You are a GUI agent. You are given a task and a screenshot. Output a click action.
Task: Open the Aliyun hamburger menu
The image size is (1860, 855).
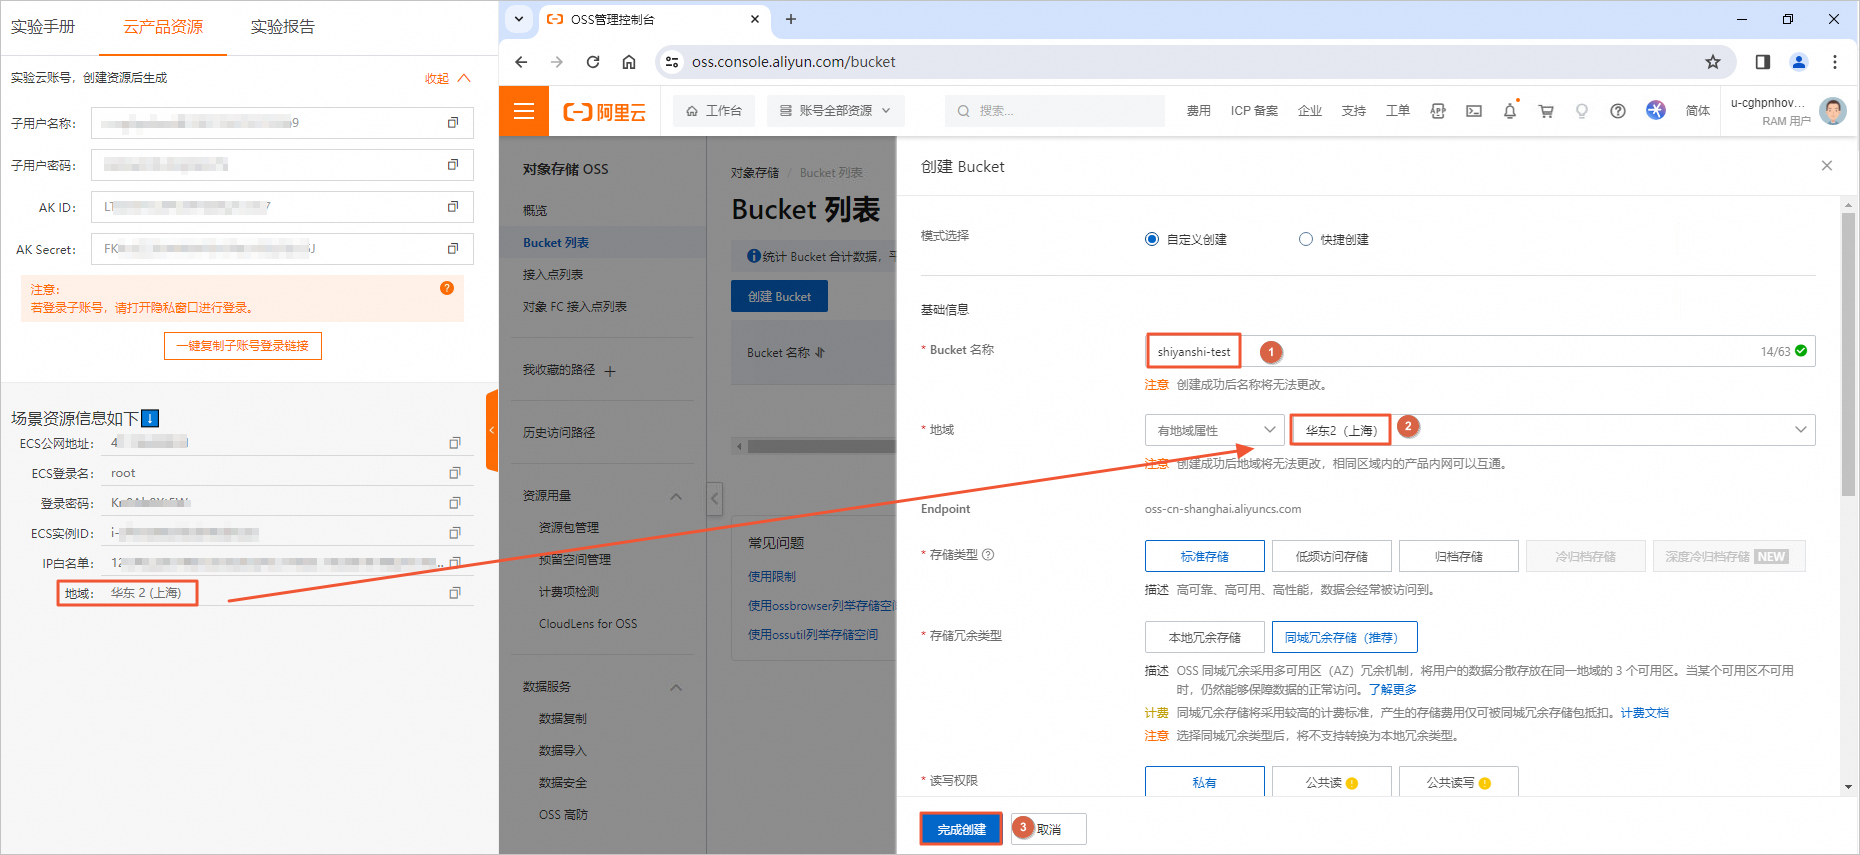[x=524, y=111]
